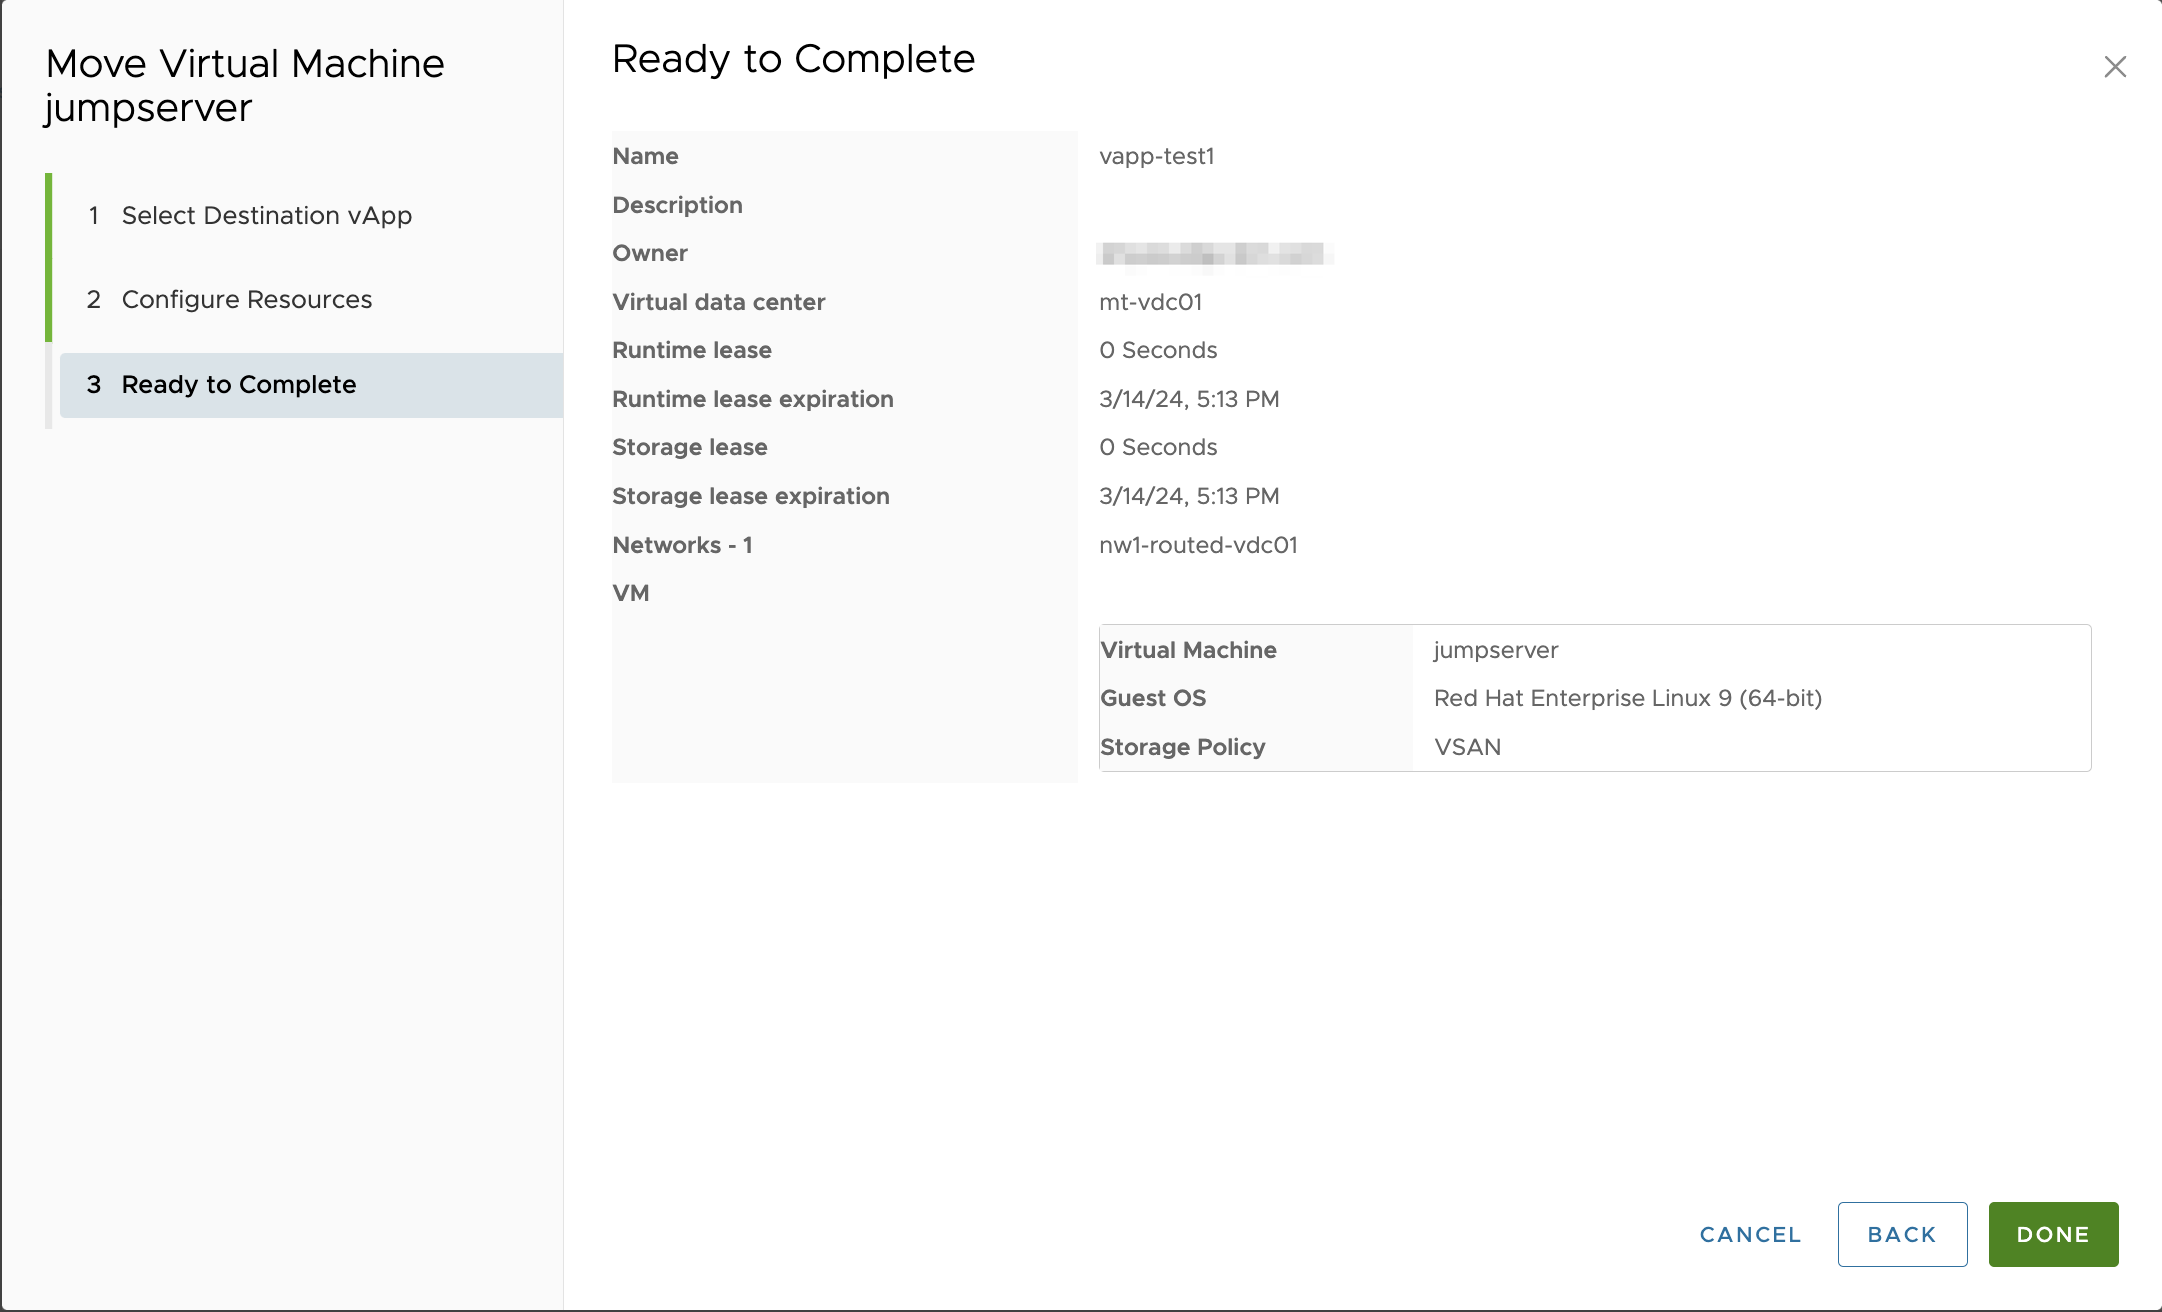Click the Red Hat Enterprise Linux guest OS text
Screen dimensions: 2162x1312
pyautogui.click(x=1627, y=698)
